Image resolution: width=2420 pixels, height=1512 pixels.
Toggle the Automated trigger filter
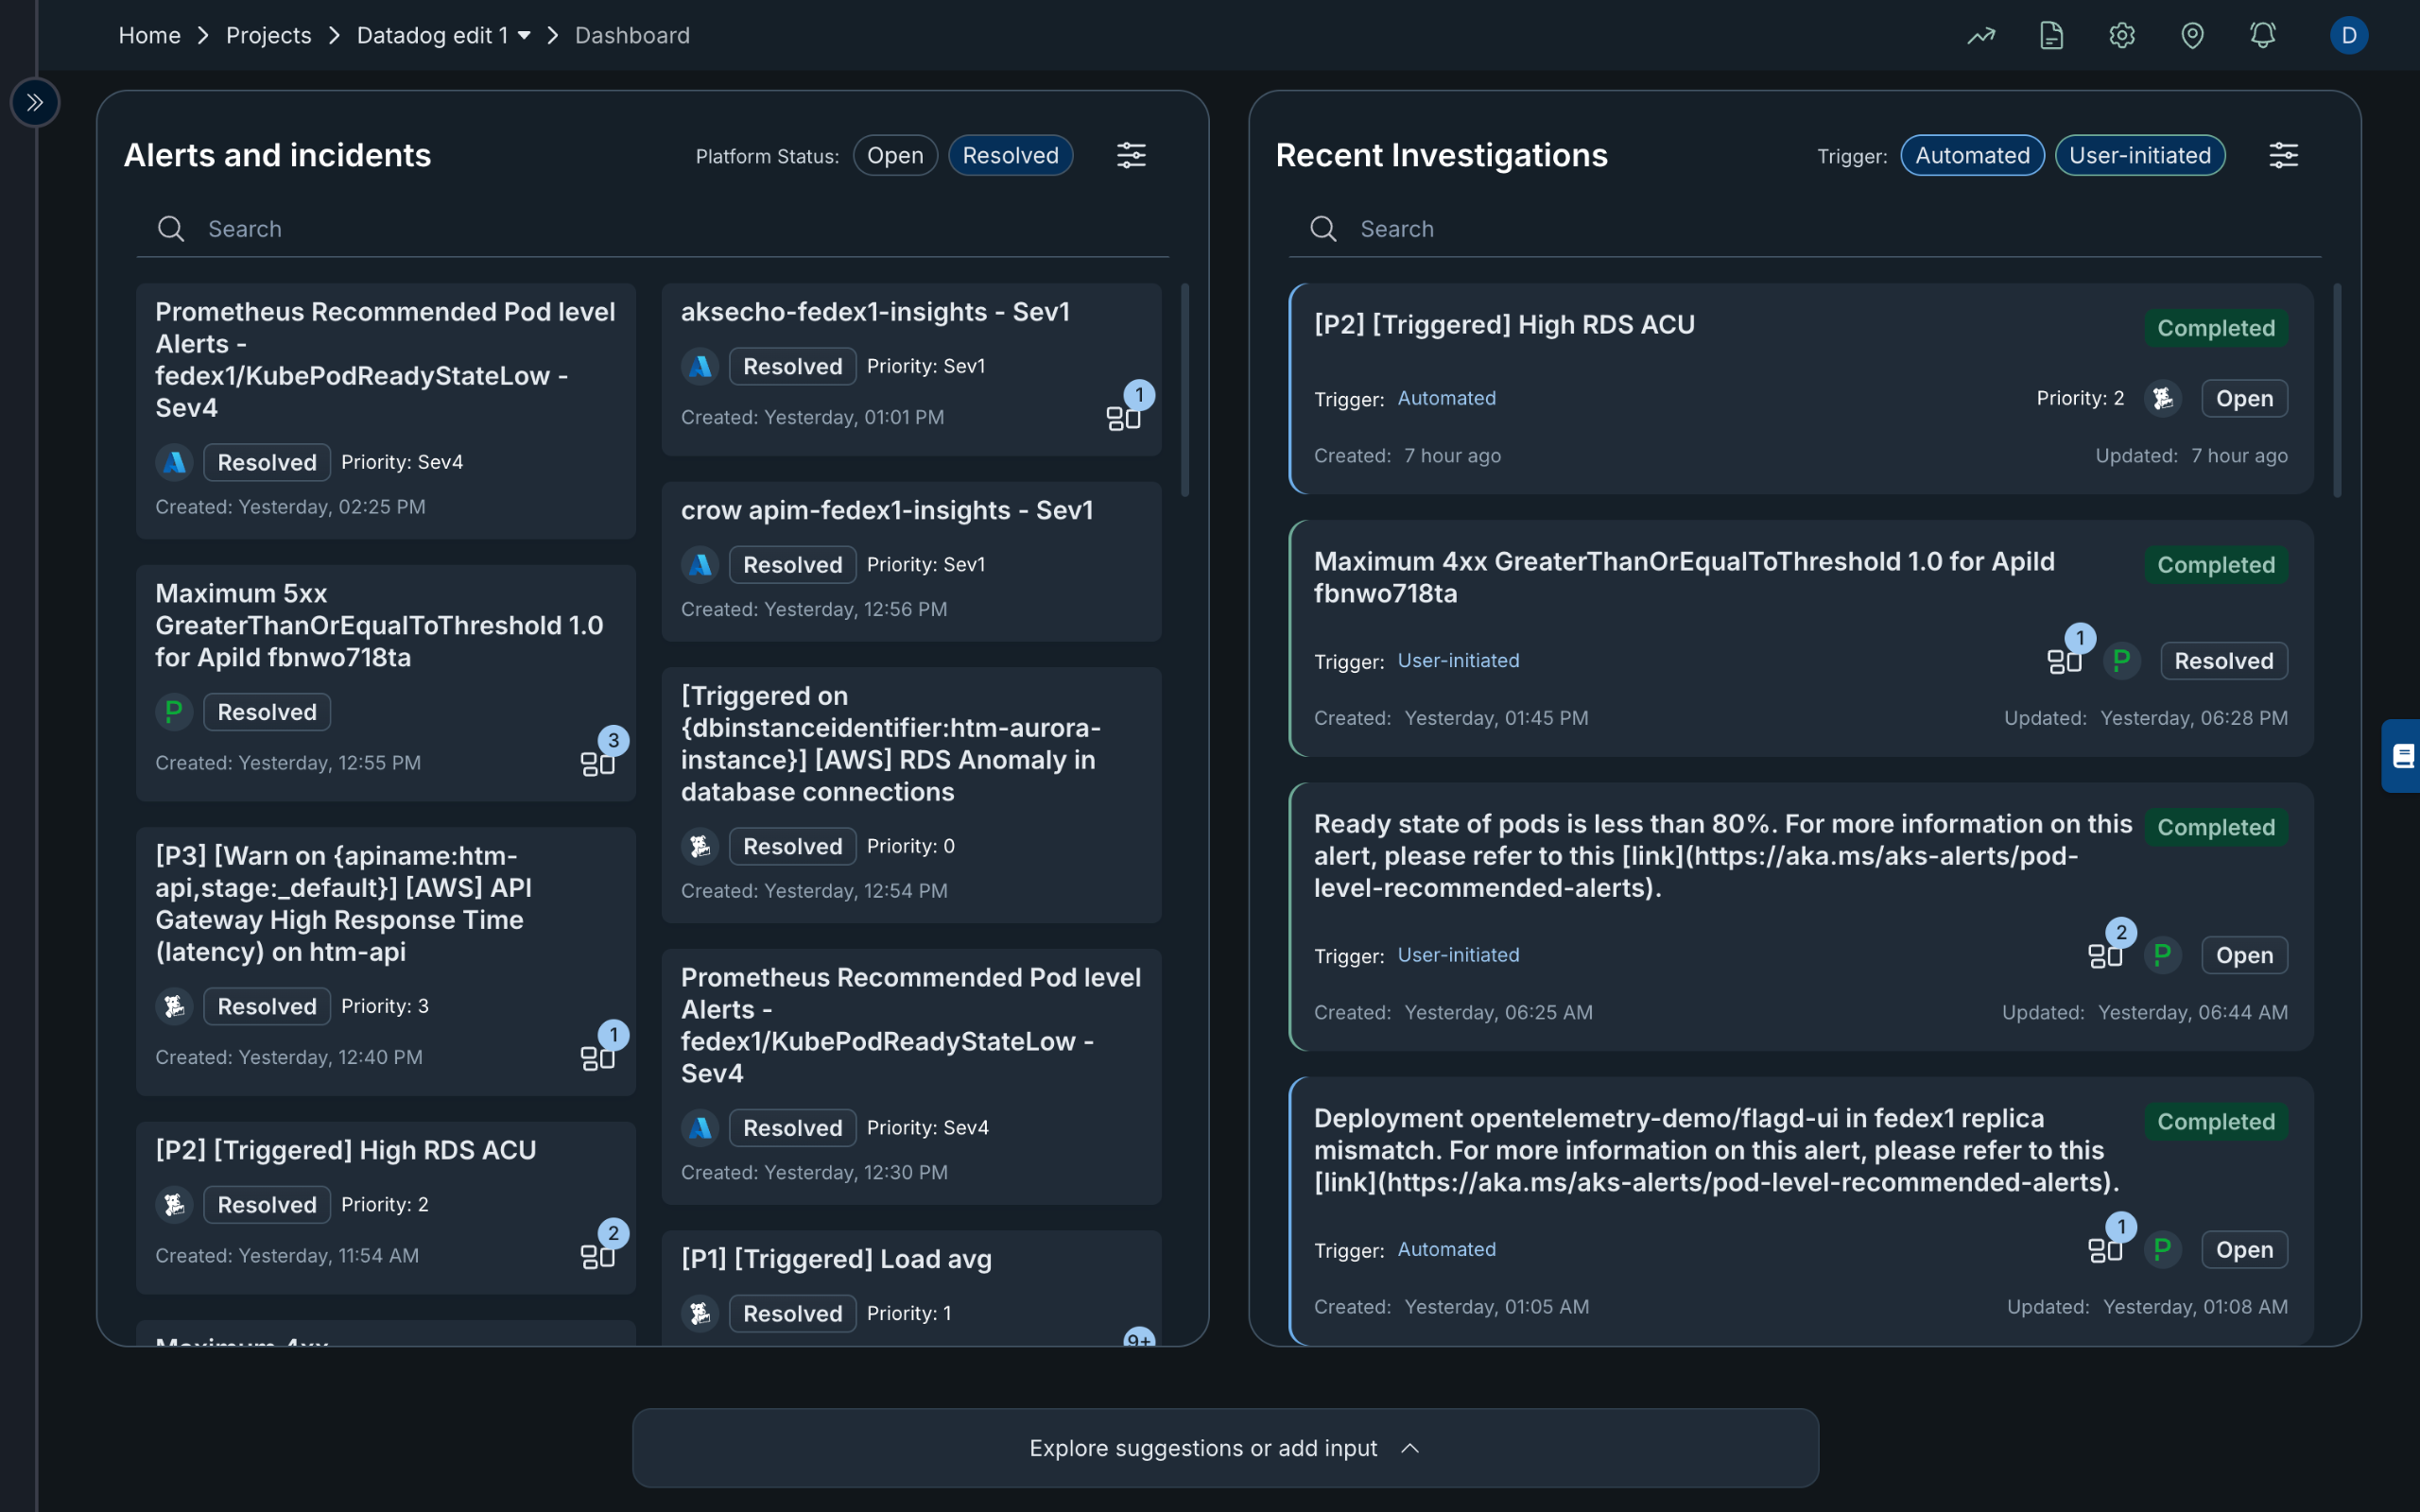tap(1971, 155)
